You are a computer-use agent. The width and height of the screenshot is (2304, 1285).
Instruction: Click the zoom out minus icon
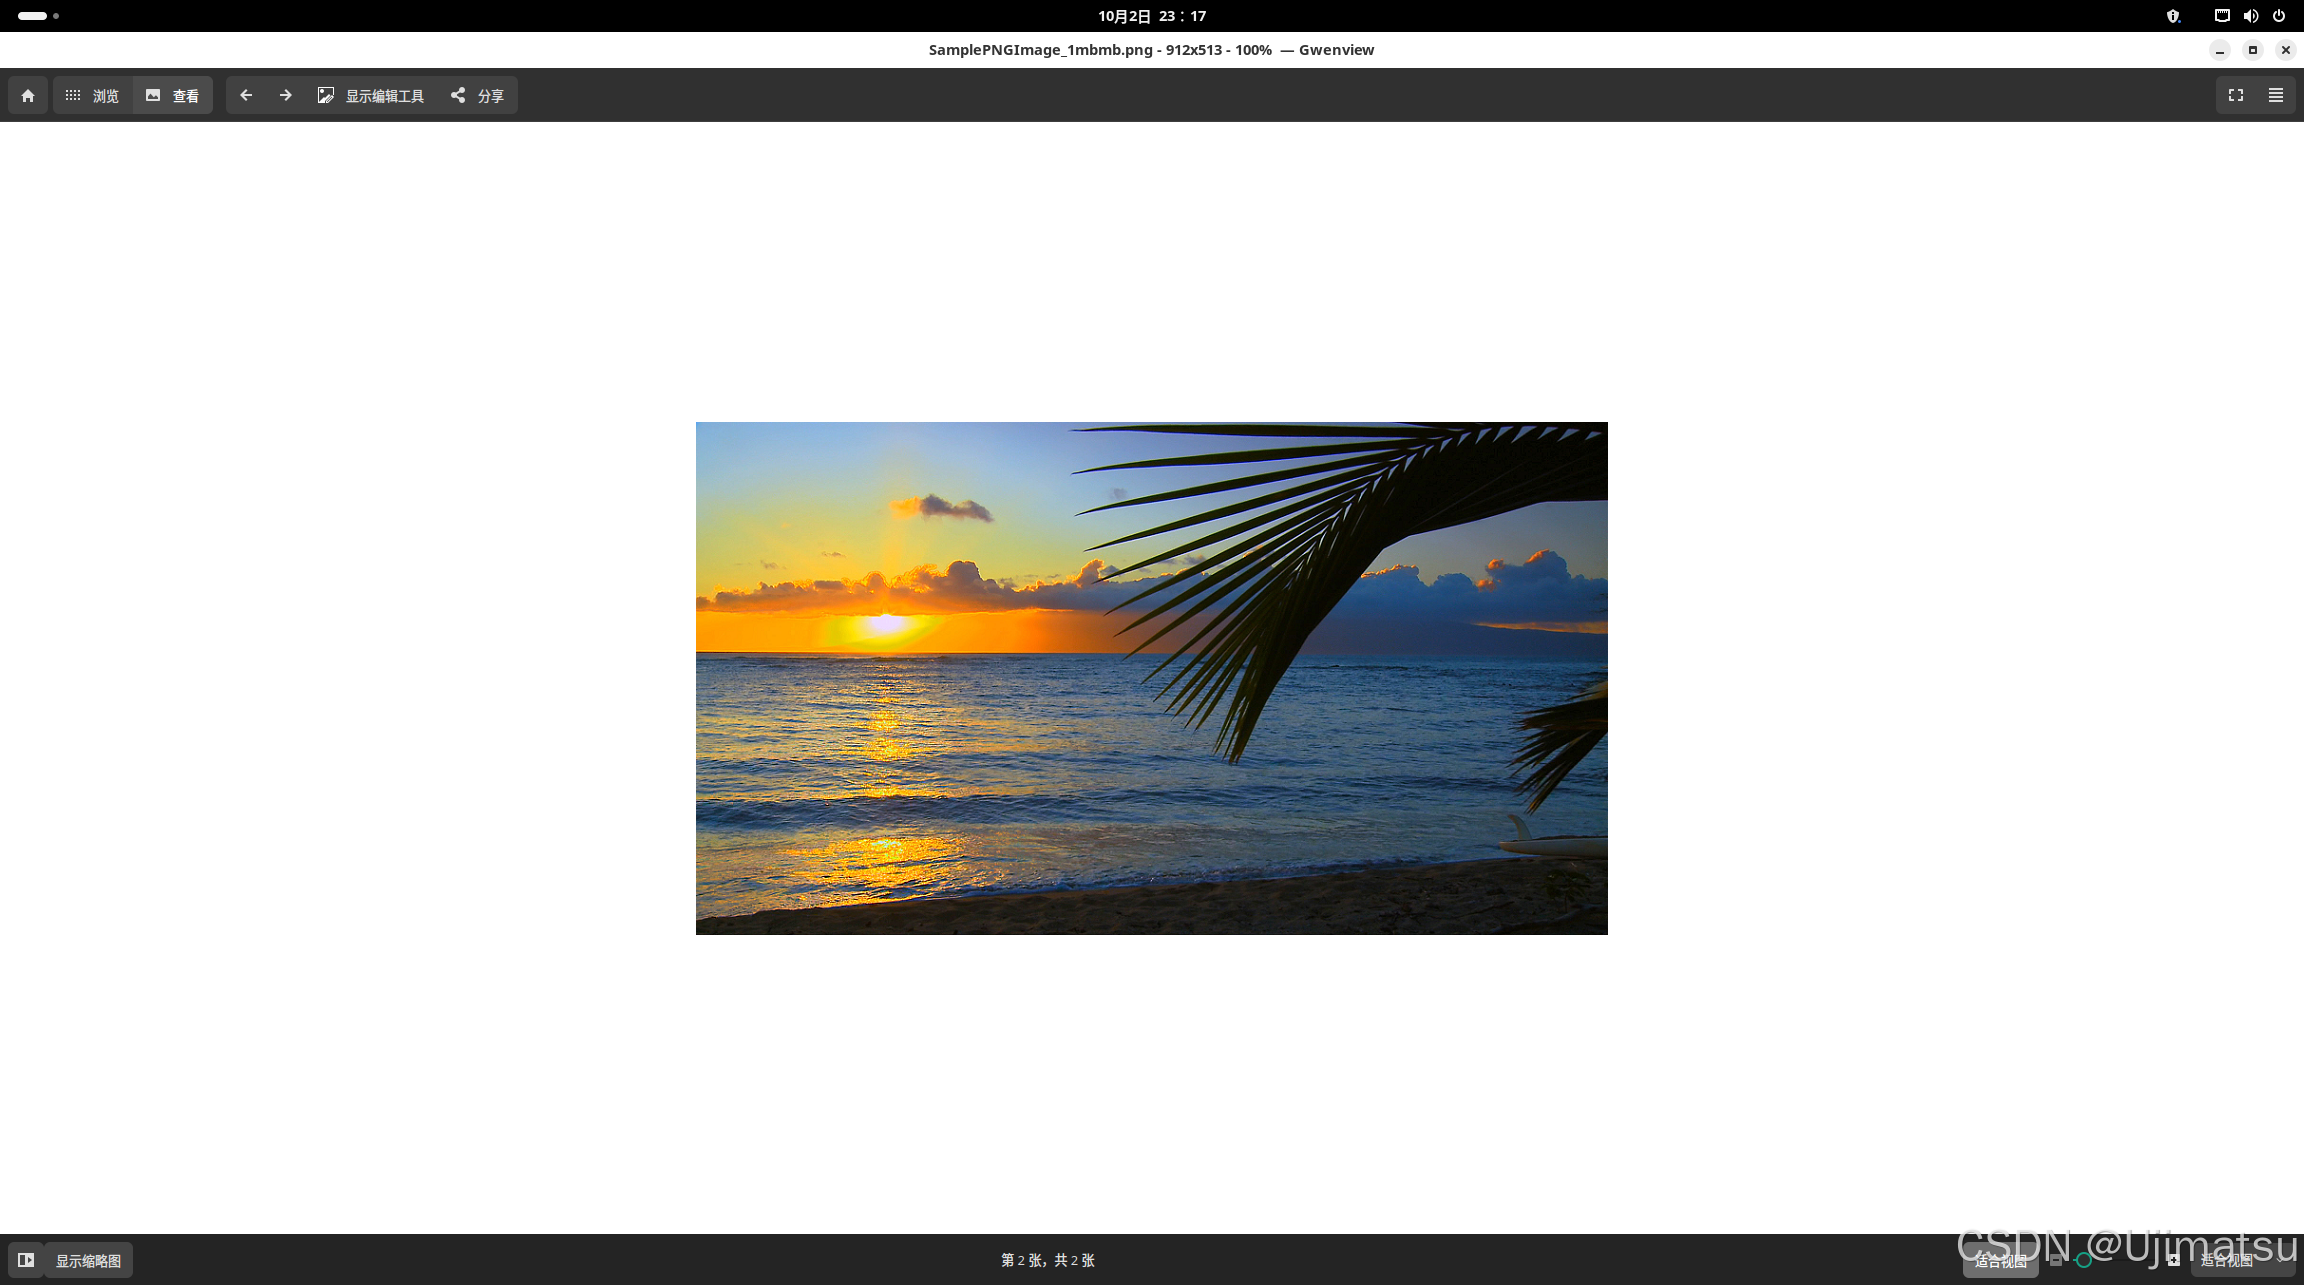pyautogui.click(x=2055, y=1260)
